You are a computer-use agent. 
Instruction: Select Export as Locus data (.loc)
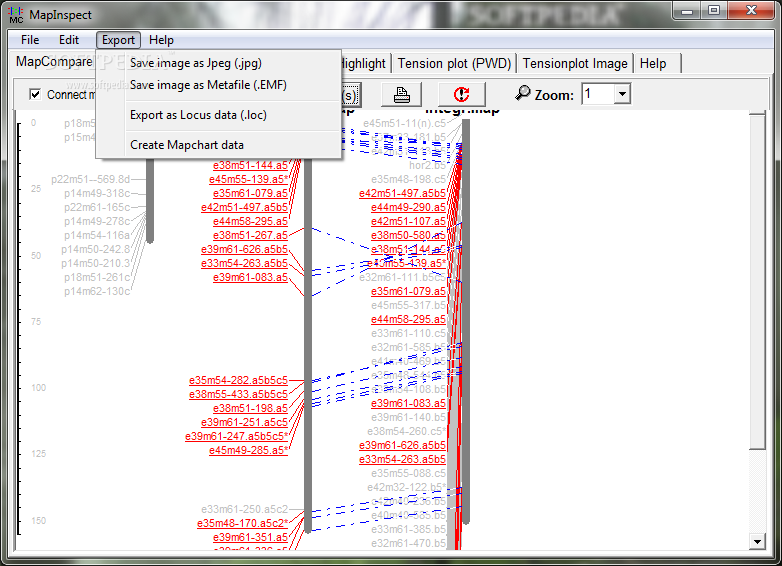click(198, 115)
